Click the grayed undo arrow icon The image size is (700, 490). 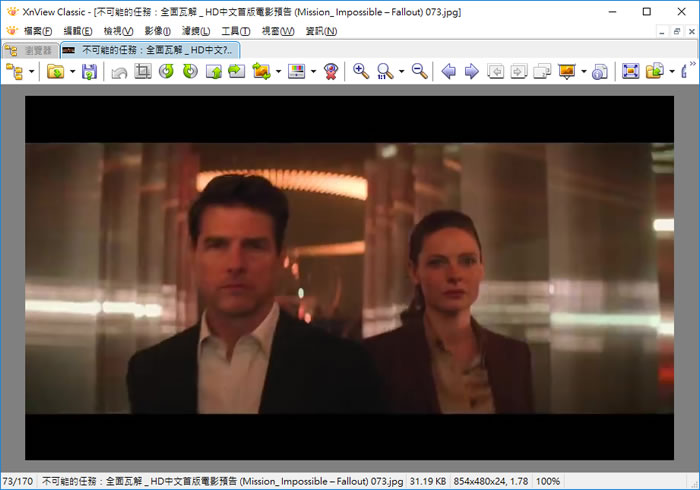(x=119, y=71)
